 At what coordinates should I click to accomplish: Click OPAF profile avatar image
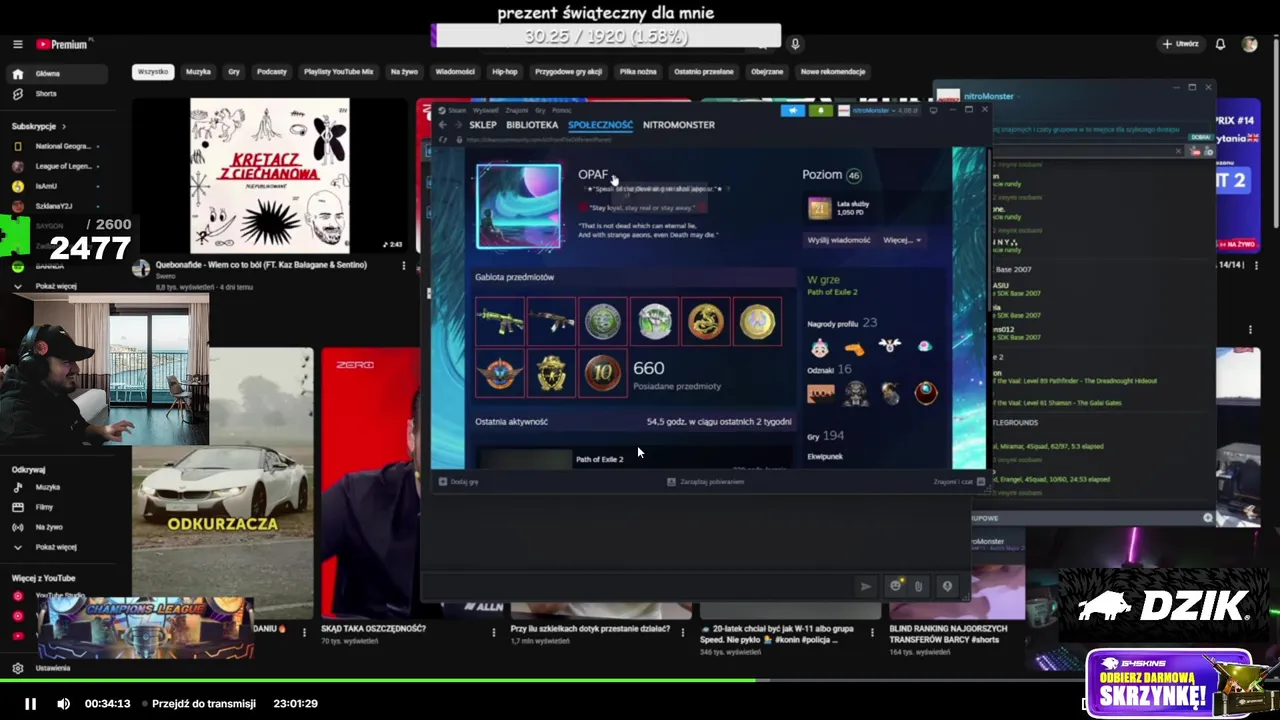point(519,207)
